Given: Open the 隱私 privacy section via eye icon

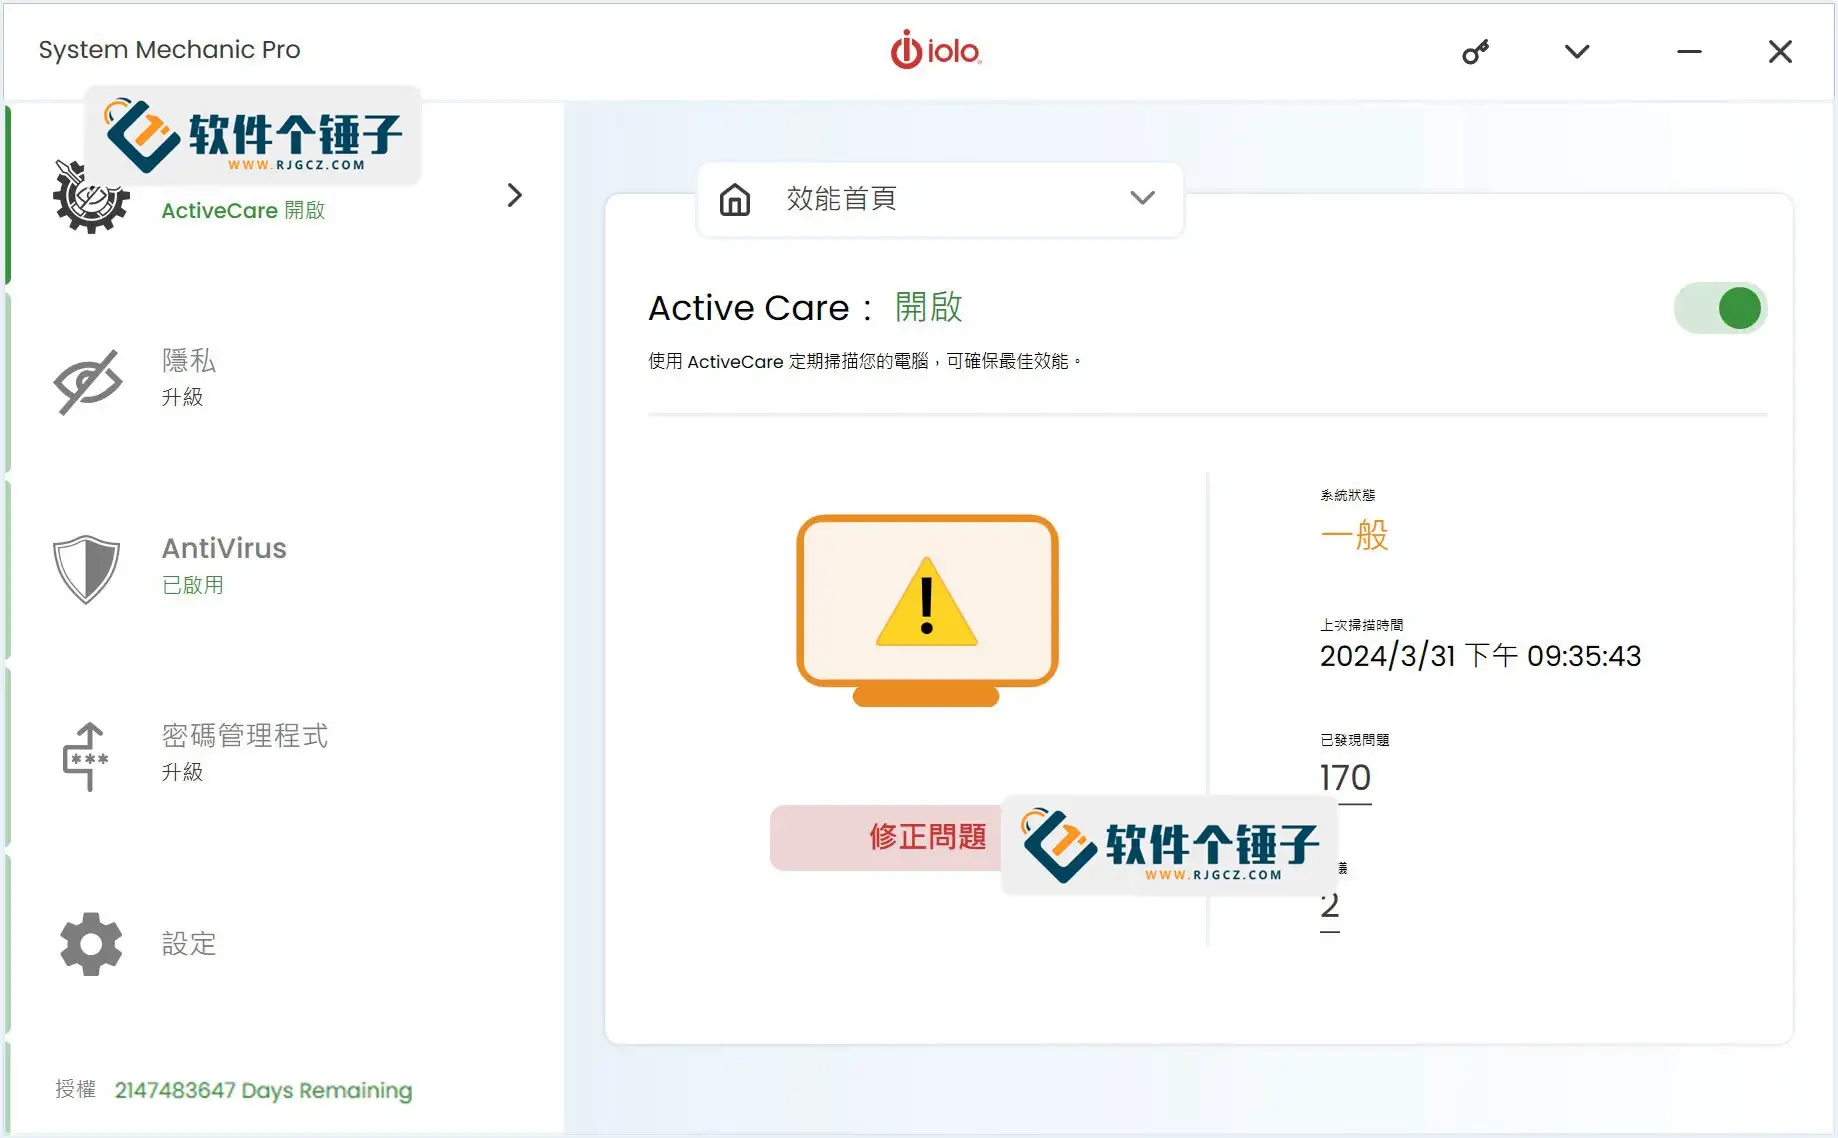Looking at the screenshot, I should point(90,380).
